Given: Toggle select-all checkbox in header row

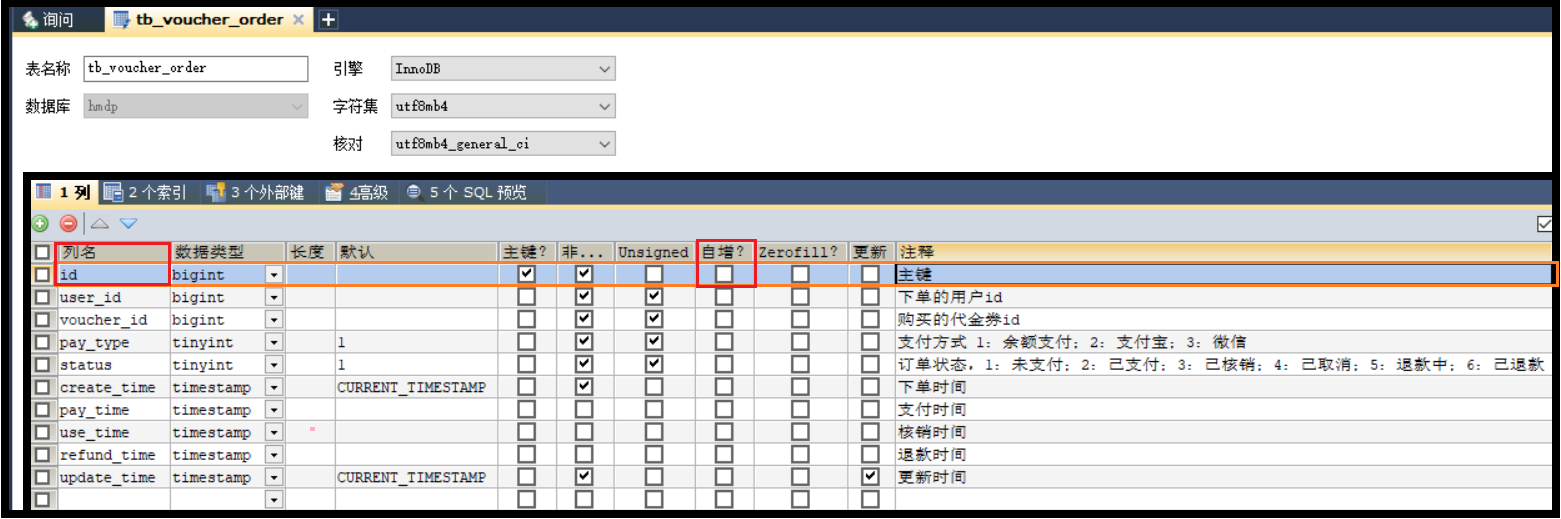Looking at the screenshot, I should [42, 252].
